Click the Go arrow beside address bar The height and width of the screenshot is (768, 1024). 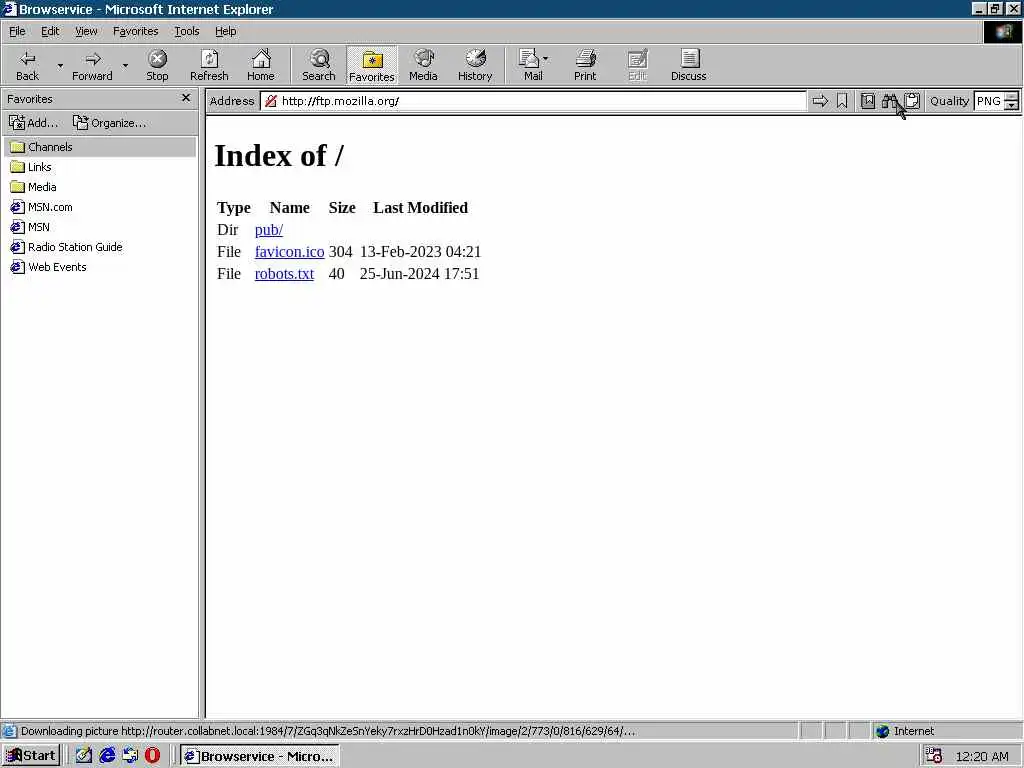820,101
